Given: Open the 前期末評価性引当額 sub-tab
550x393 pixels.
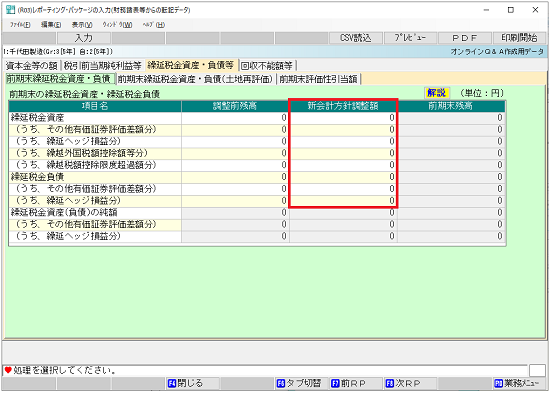Looking at the screenshot, I should 318,79.
